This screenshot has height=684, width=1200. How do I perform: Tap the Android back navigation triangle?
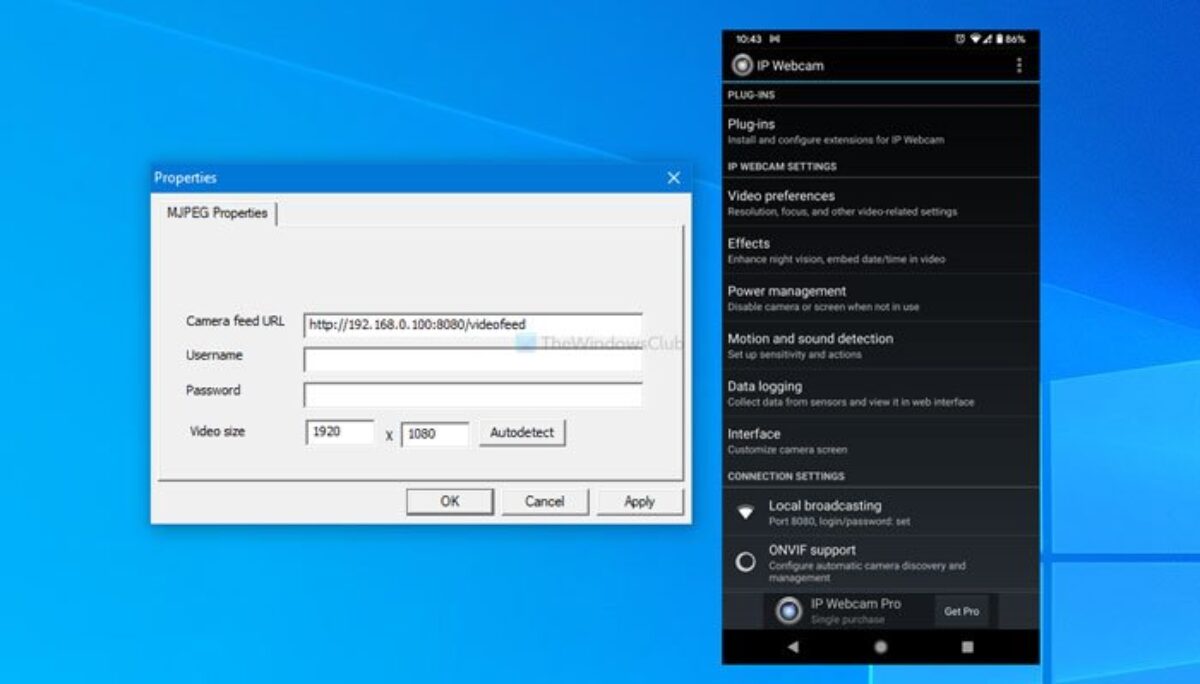pos(793,647)
